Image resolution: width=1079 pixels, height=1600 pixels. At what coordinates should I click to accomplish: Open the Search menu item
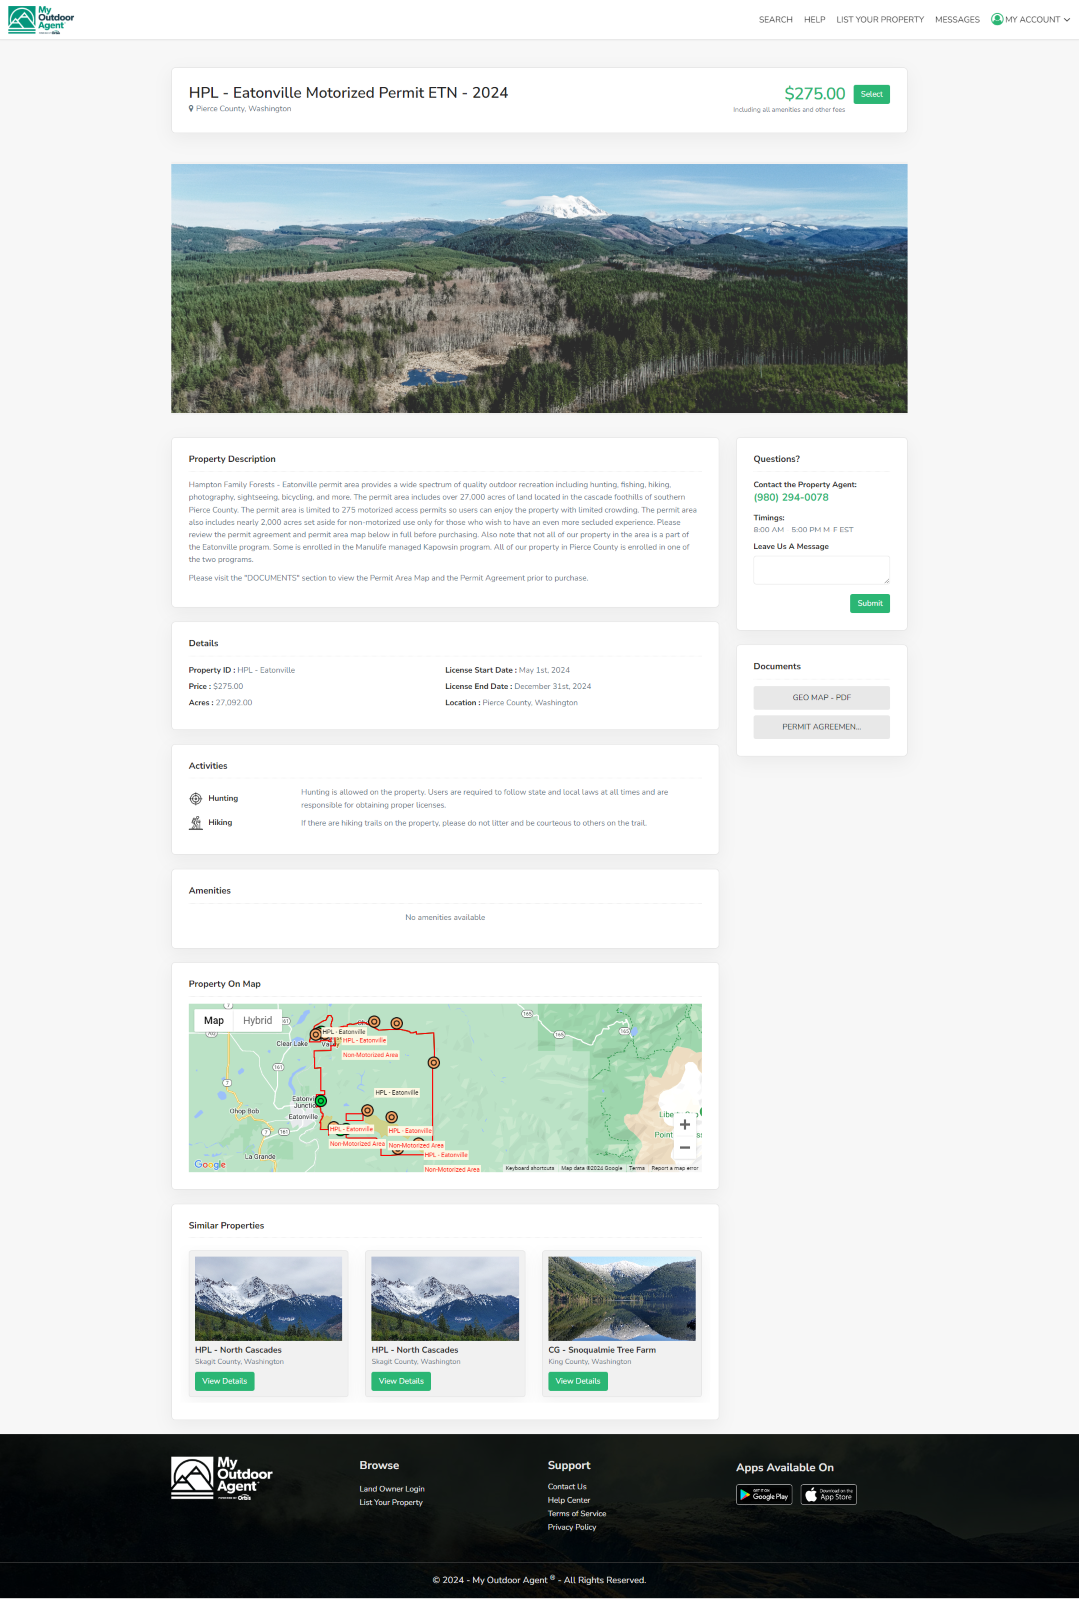pyautogui.click(x=775, y=19)
